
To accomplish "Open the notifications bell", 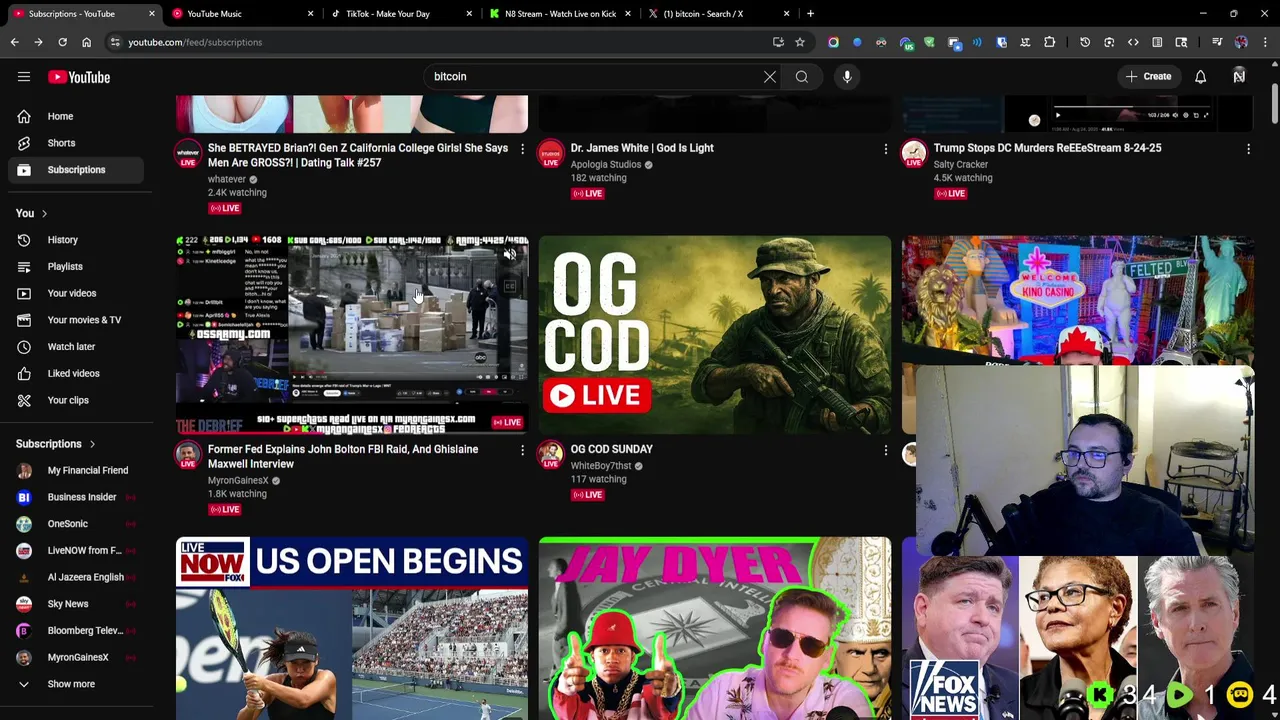I will tap(1200, 77).
